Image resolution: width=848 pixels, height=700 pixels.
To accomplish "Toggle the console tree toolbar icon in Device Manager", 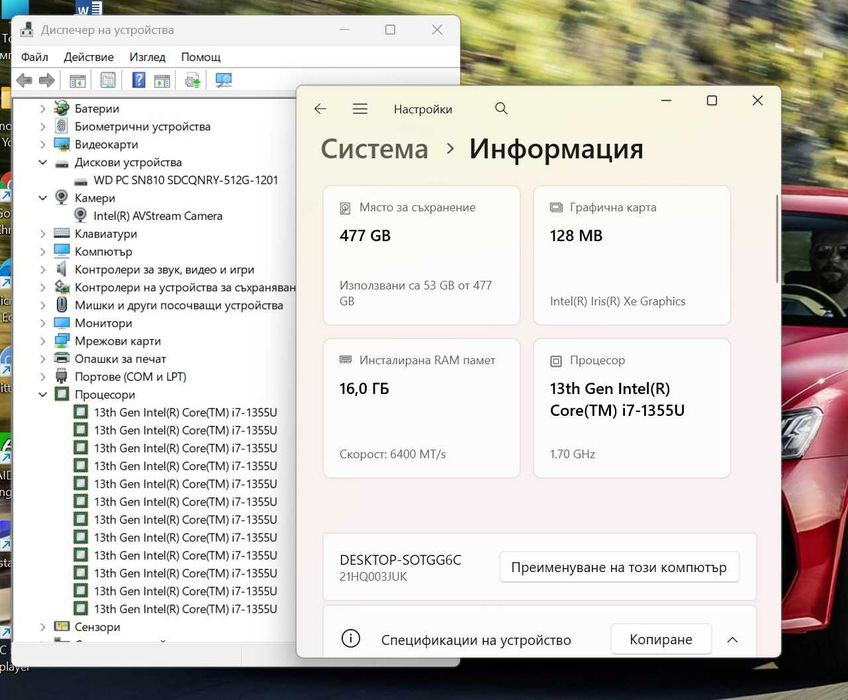I will 78,81.
